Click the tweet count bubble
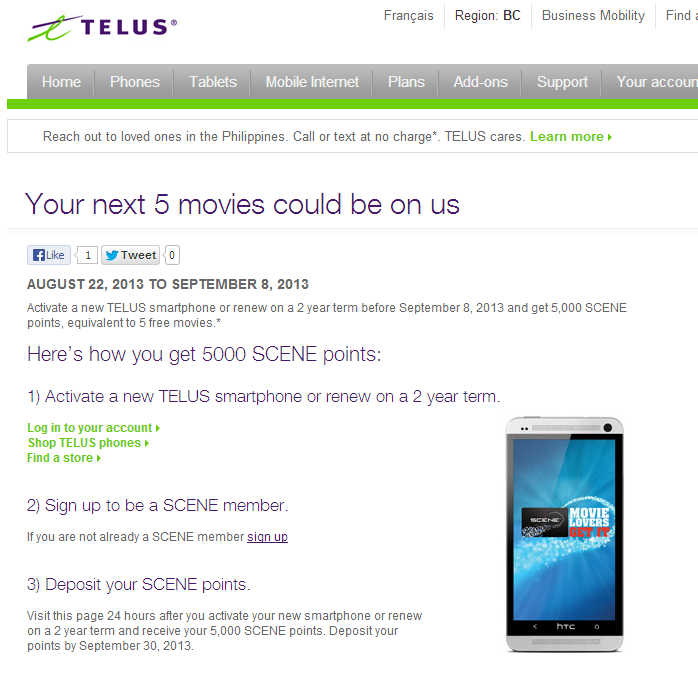The image size is (698, 673). [172, 255]
